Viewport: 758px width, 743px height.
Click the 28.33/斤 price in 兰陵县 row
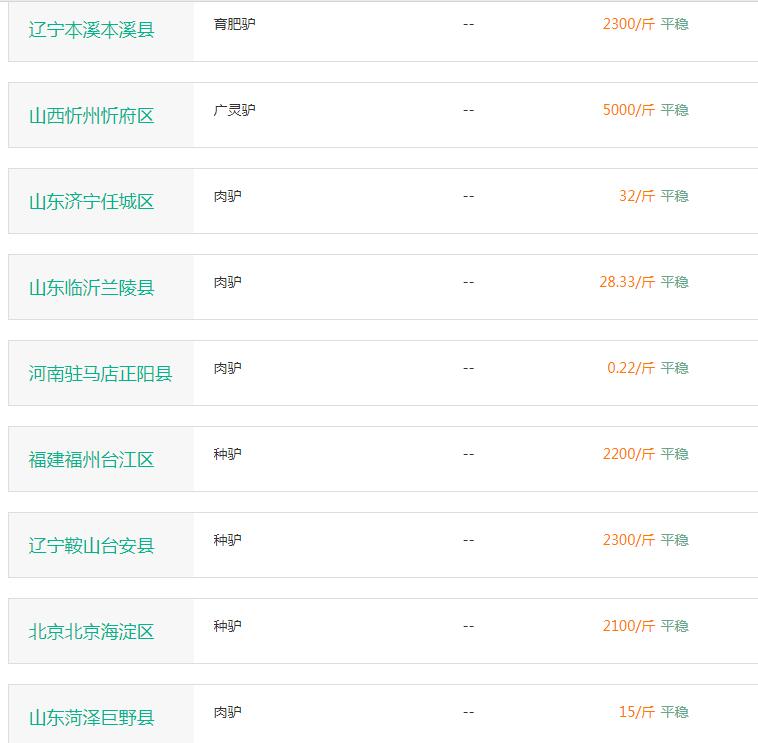(x=627, y=282)
